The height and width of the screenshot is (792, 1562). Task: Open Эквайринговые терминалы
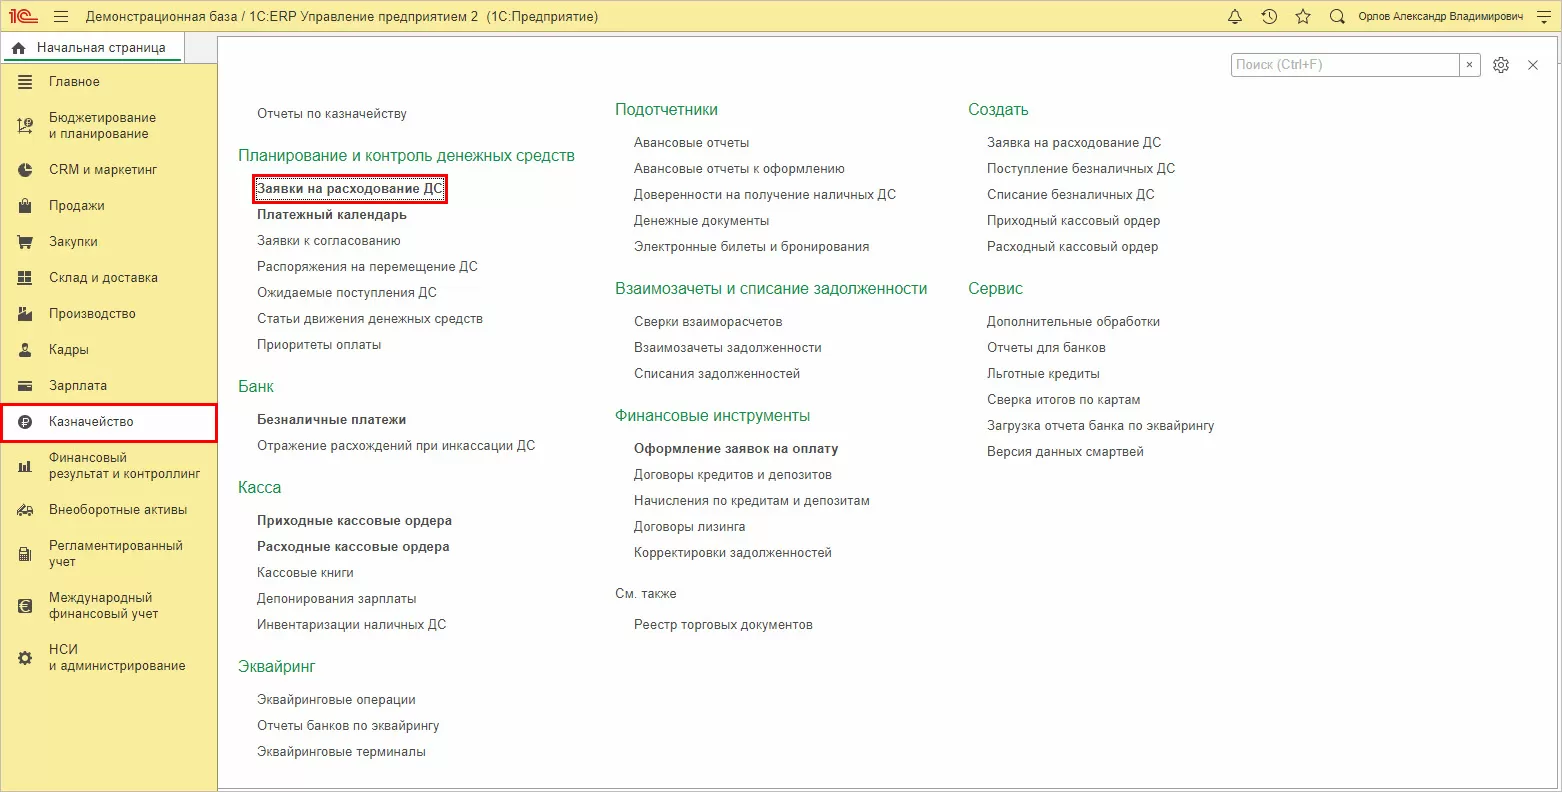(x=341, y=752)
